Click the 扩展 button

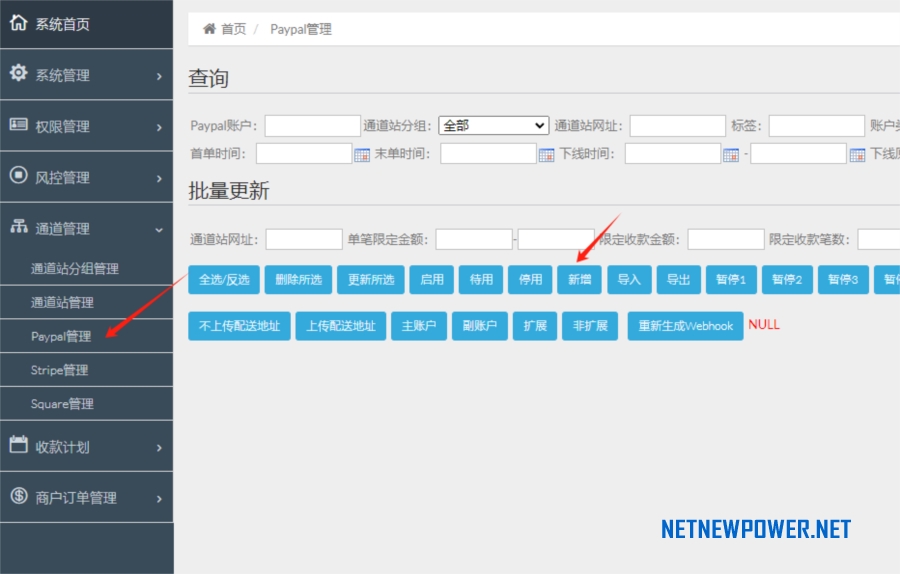[535, 326]
